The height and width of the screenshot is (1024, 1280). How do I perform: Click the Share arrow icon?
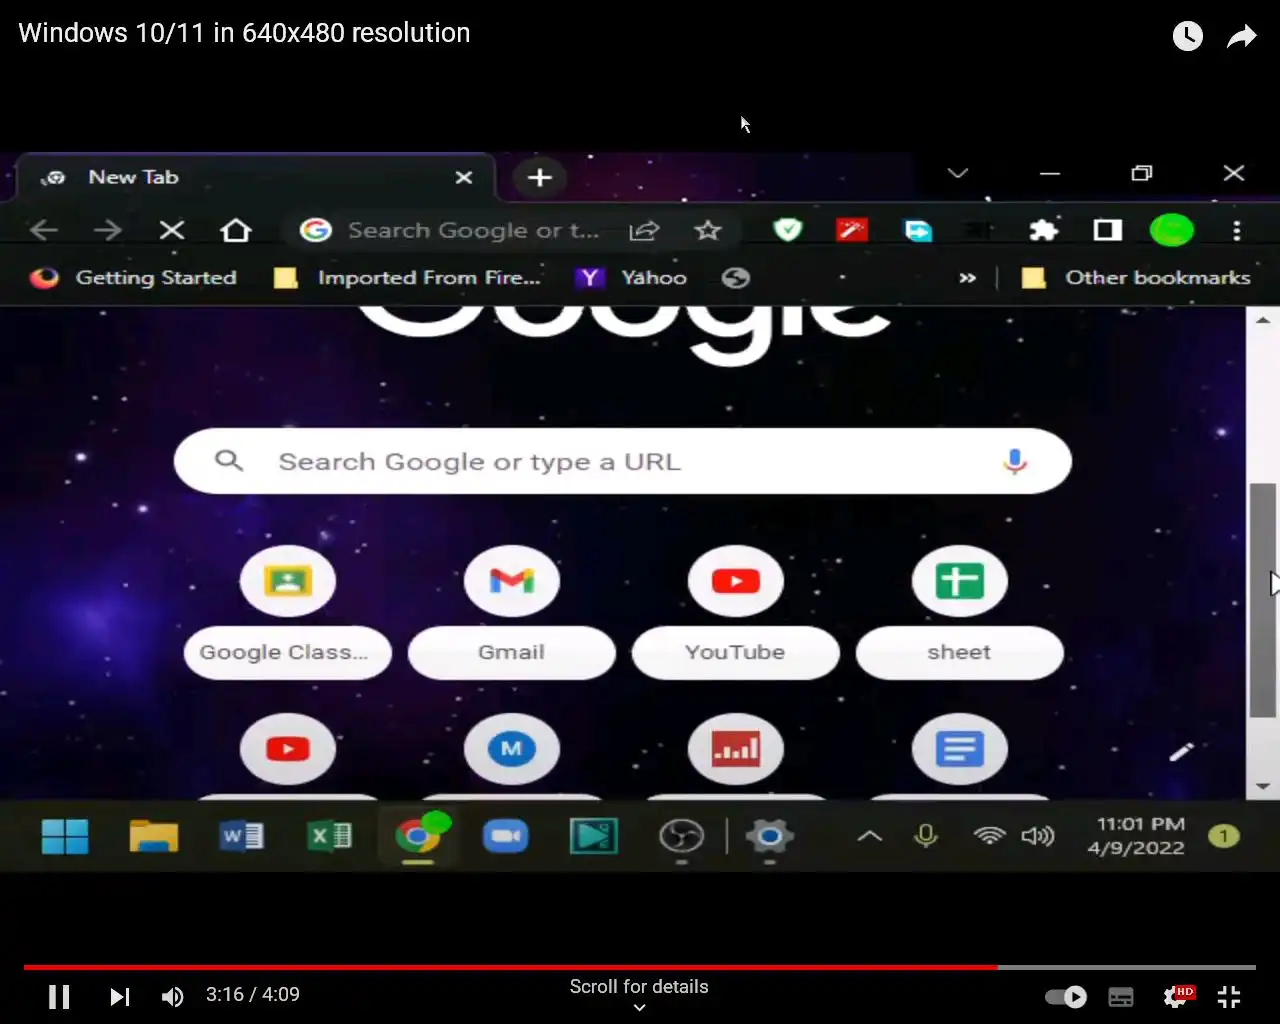pos(1241,37)
